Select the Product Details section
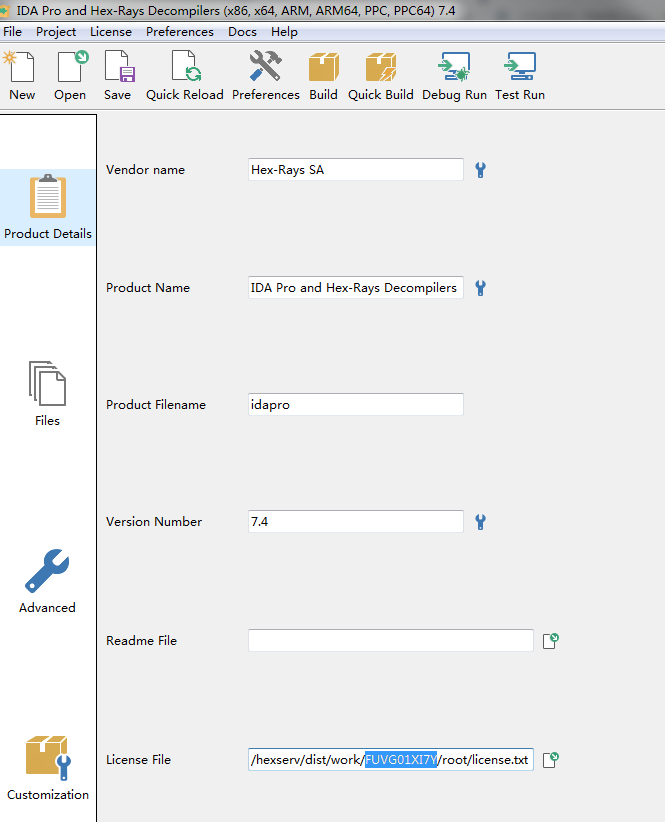 tap(48, 208)
